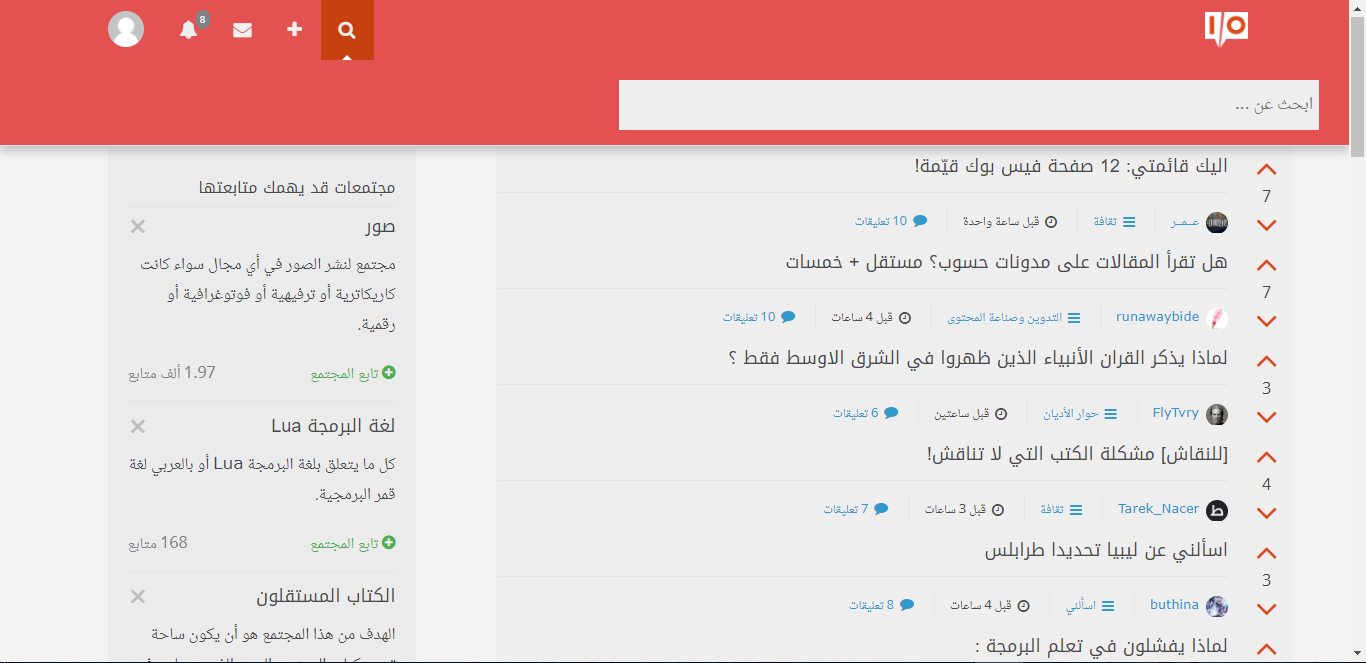Screen dimensions: 1366x663
Task: Open the 6 تعليقات comments link
Action: (x=866, y=413)
